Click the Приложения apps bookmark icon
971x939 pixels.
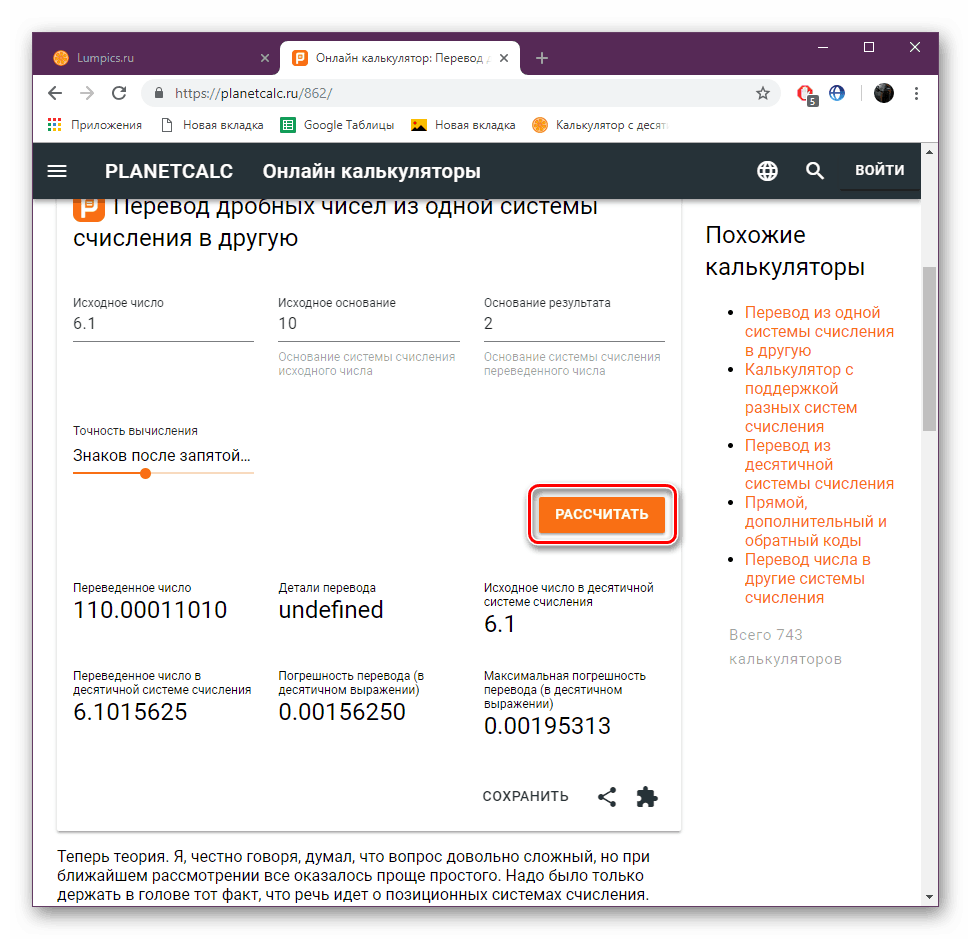point(54,125)
